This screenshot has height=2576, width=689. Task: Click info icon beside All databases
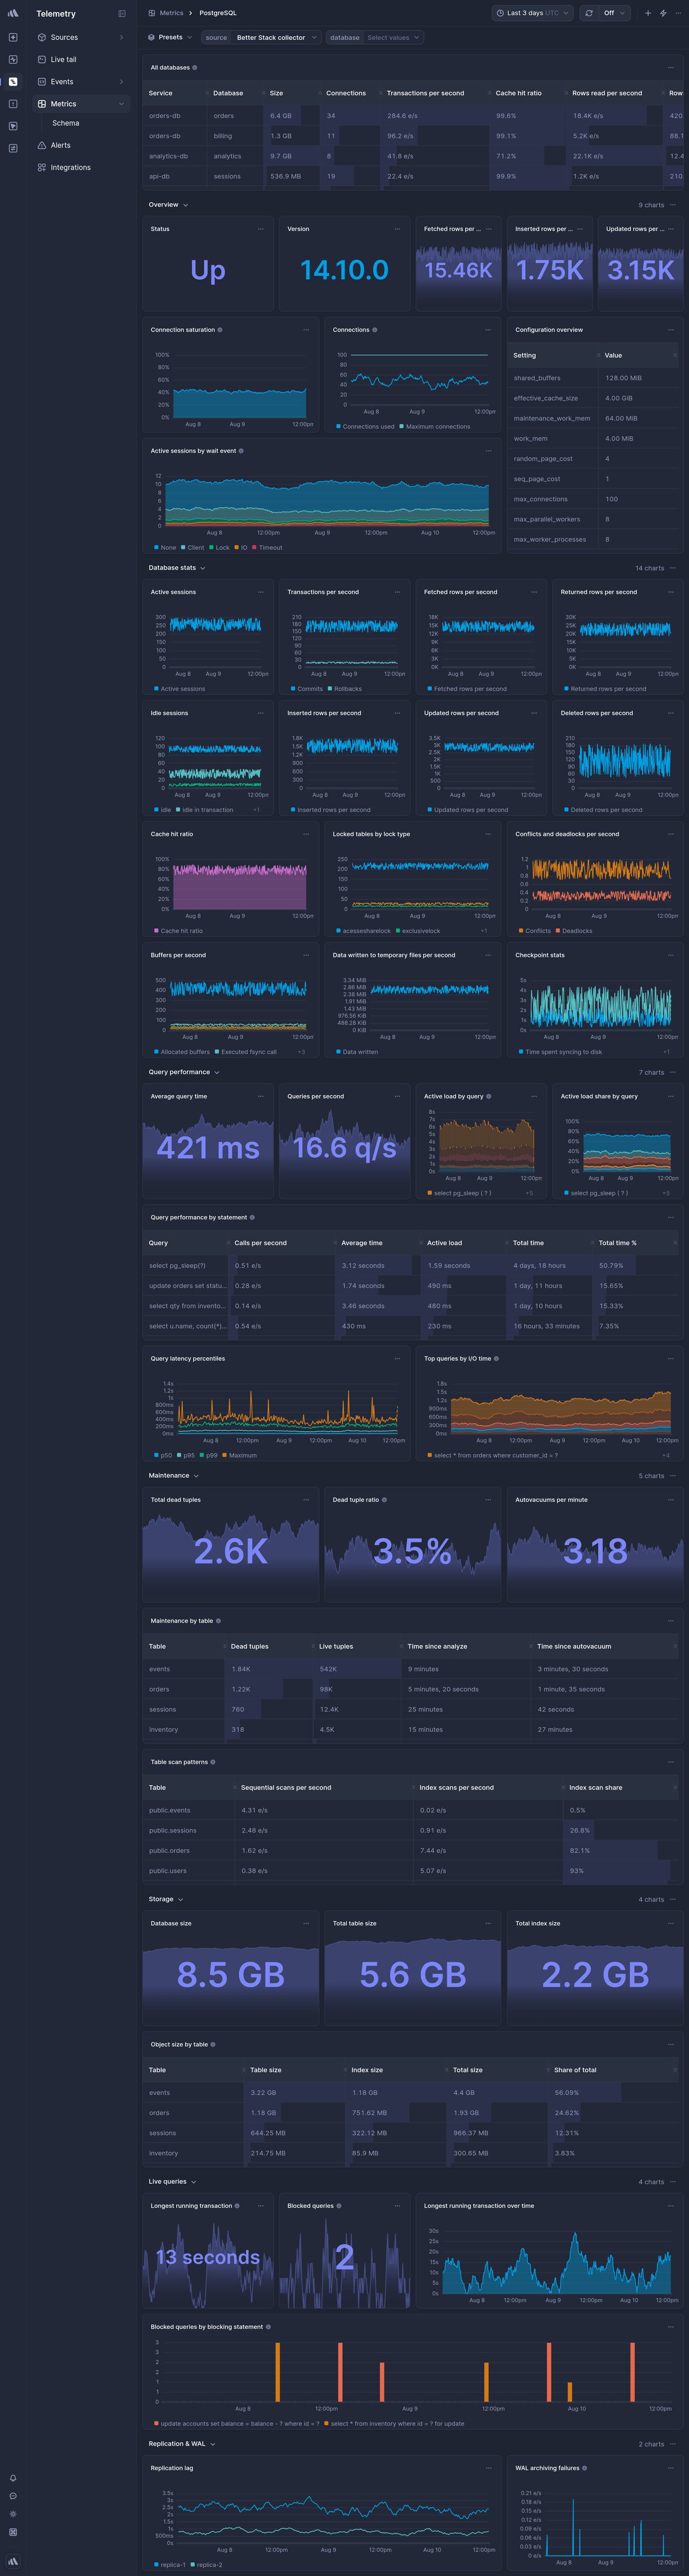coord(195,68)
